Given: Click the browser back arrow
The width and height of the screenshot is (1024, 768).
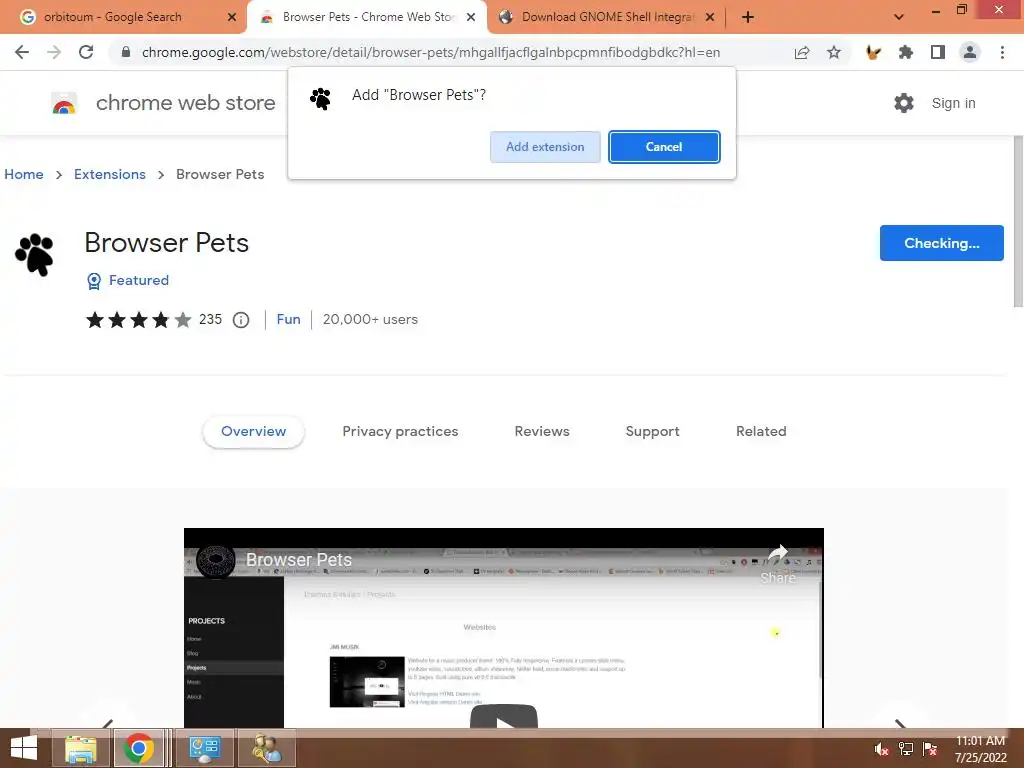Looking at the screenshot, I should coord(22,52).
